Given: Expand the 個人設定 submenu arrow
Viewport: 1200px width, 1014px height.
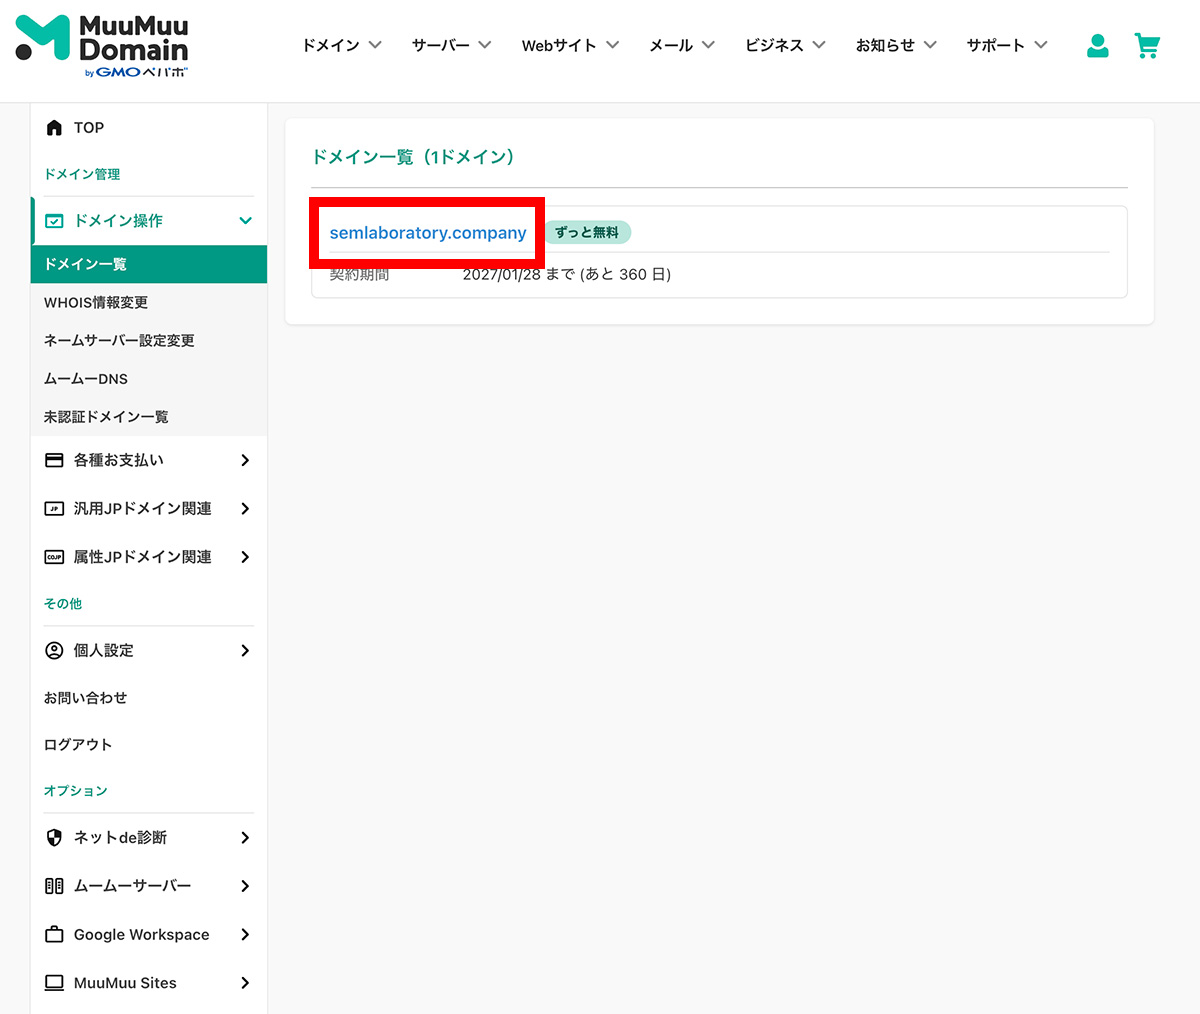Looking at the screenshot, I should pos(245,651).
